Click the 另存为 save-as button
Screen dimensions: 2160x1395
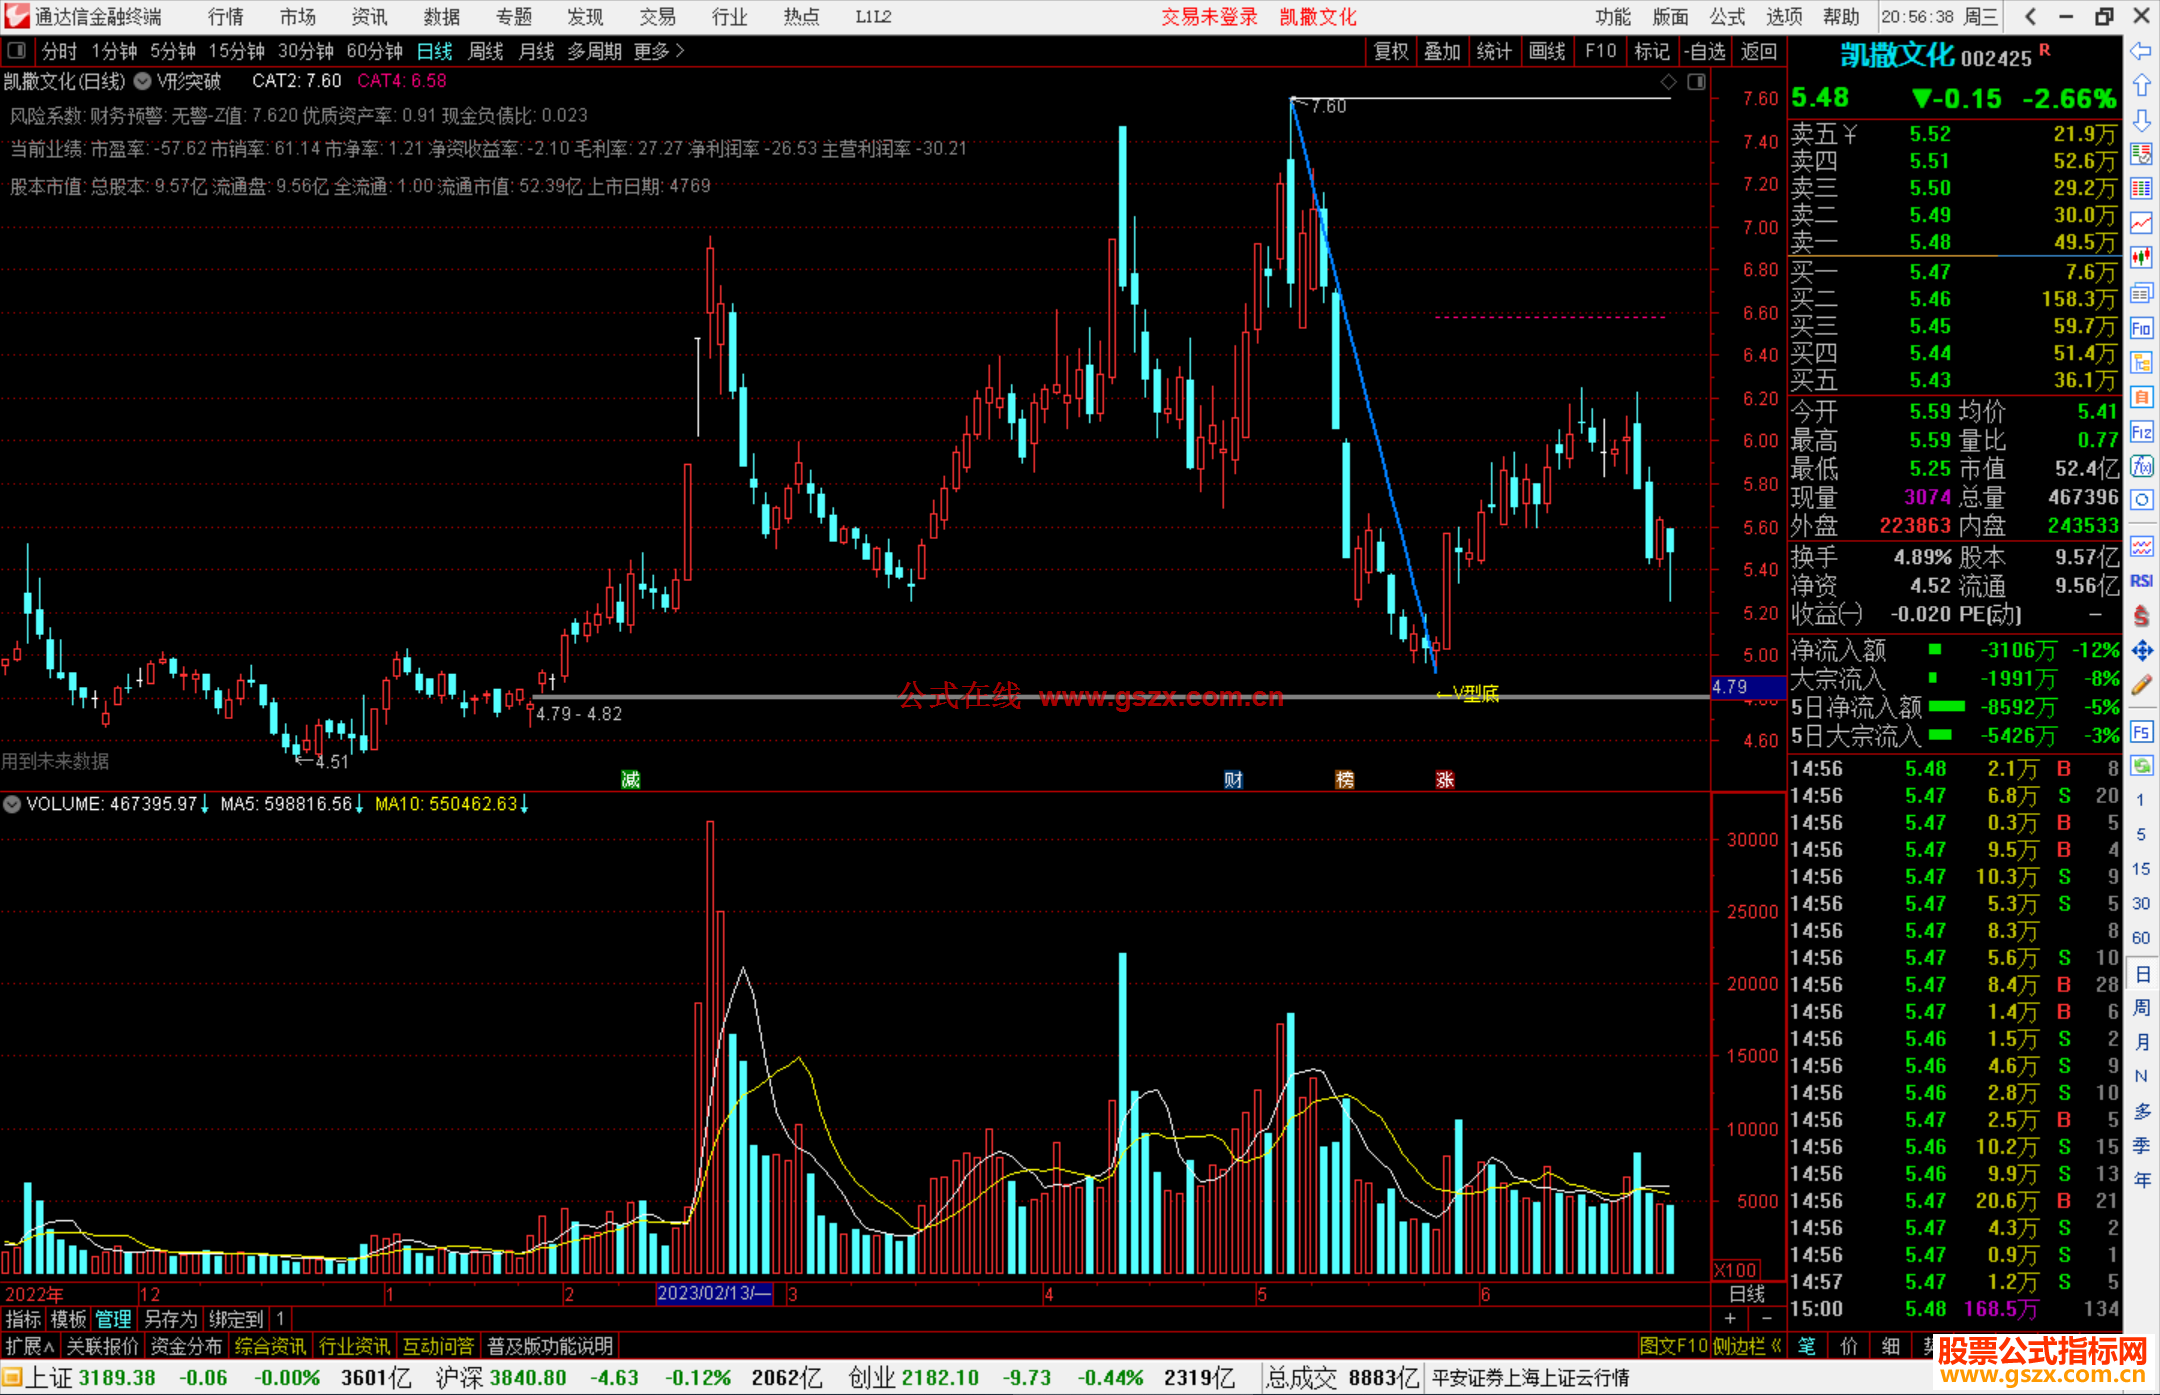(x=171, y=1319)
